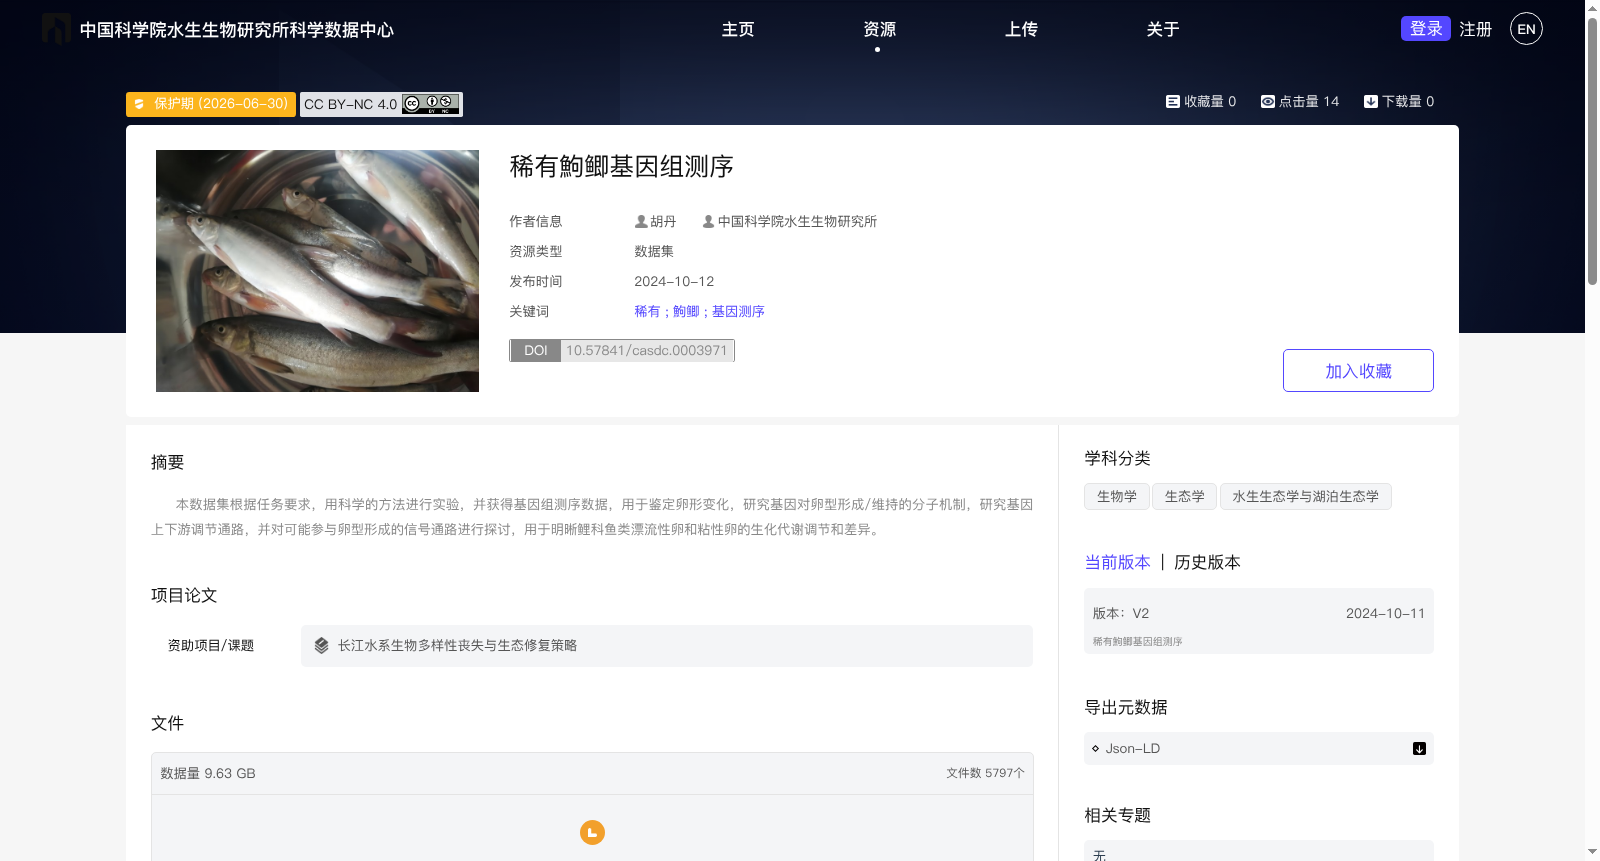Open the keyword link 稀有

[x=647, y=311]
